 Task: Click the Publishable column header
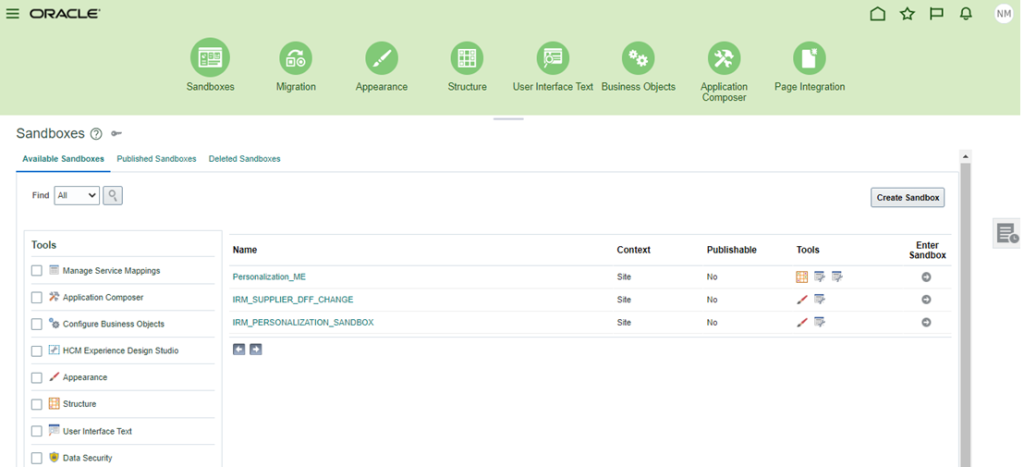coord(731,250)
